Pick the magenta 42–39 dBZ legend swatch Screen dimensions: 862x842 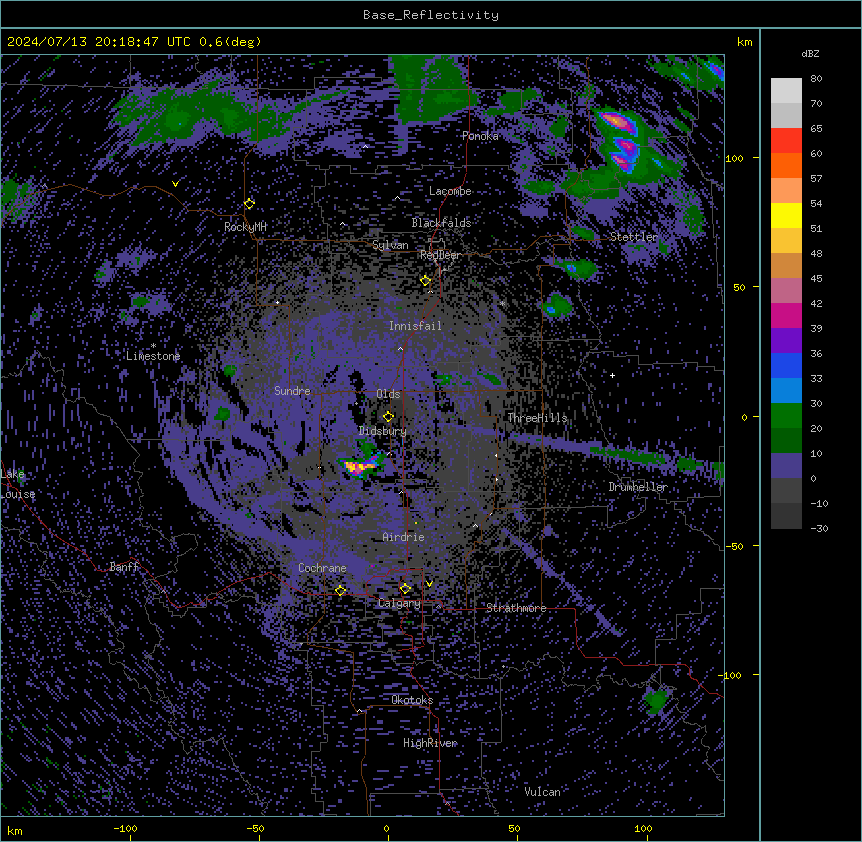pyautogui.click(x=786, y=315)
